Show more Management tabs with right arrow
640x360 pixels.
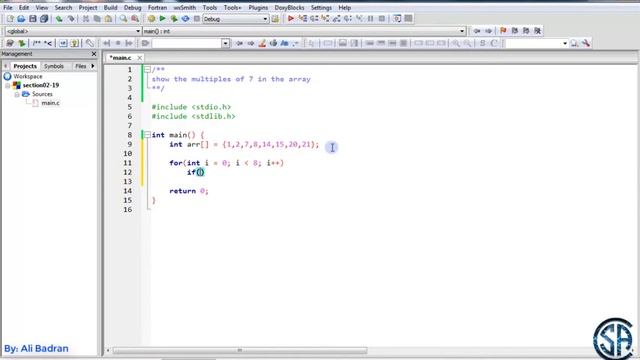click(93, 66)
